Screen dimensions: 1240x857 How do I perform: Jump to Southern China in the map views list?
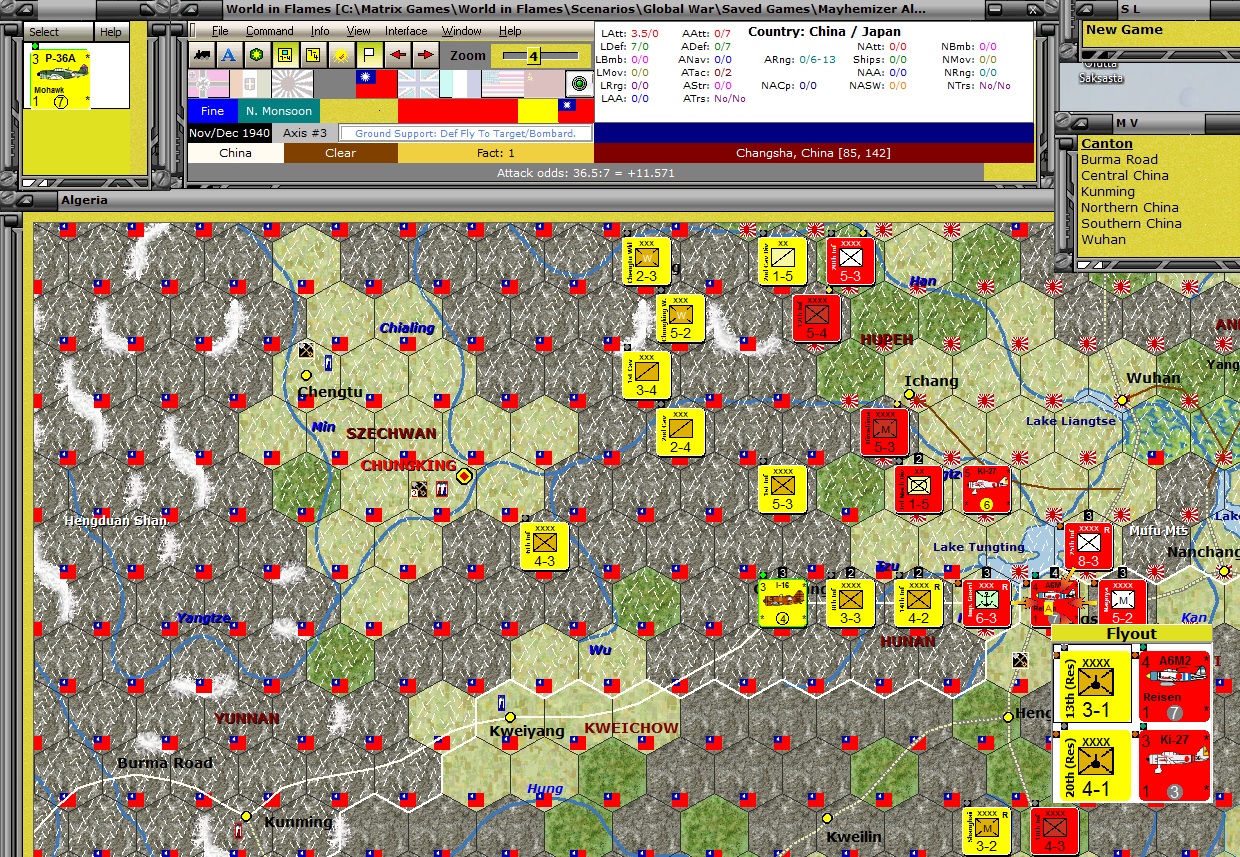click(1131, 223)
